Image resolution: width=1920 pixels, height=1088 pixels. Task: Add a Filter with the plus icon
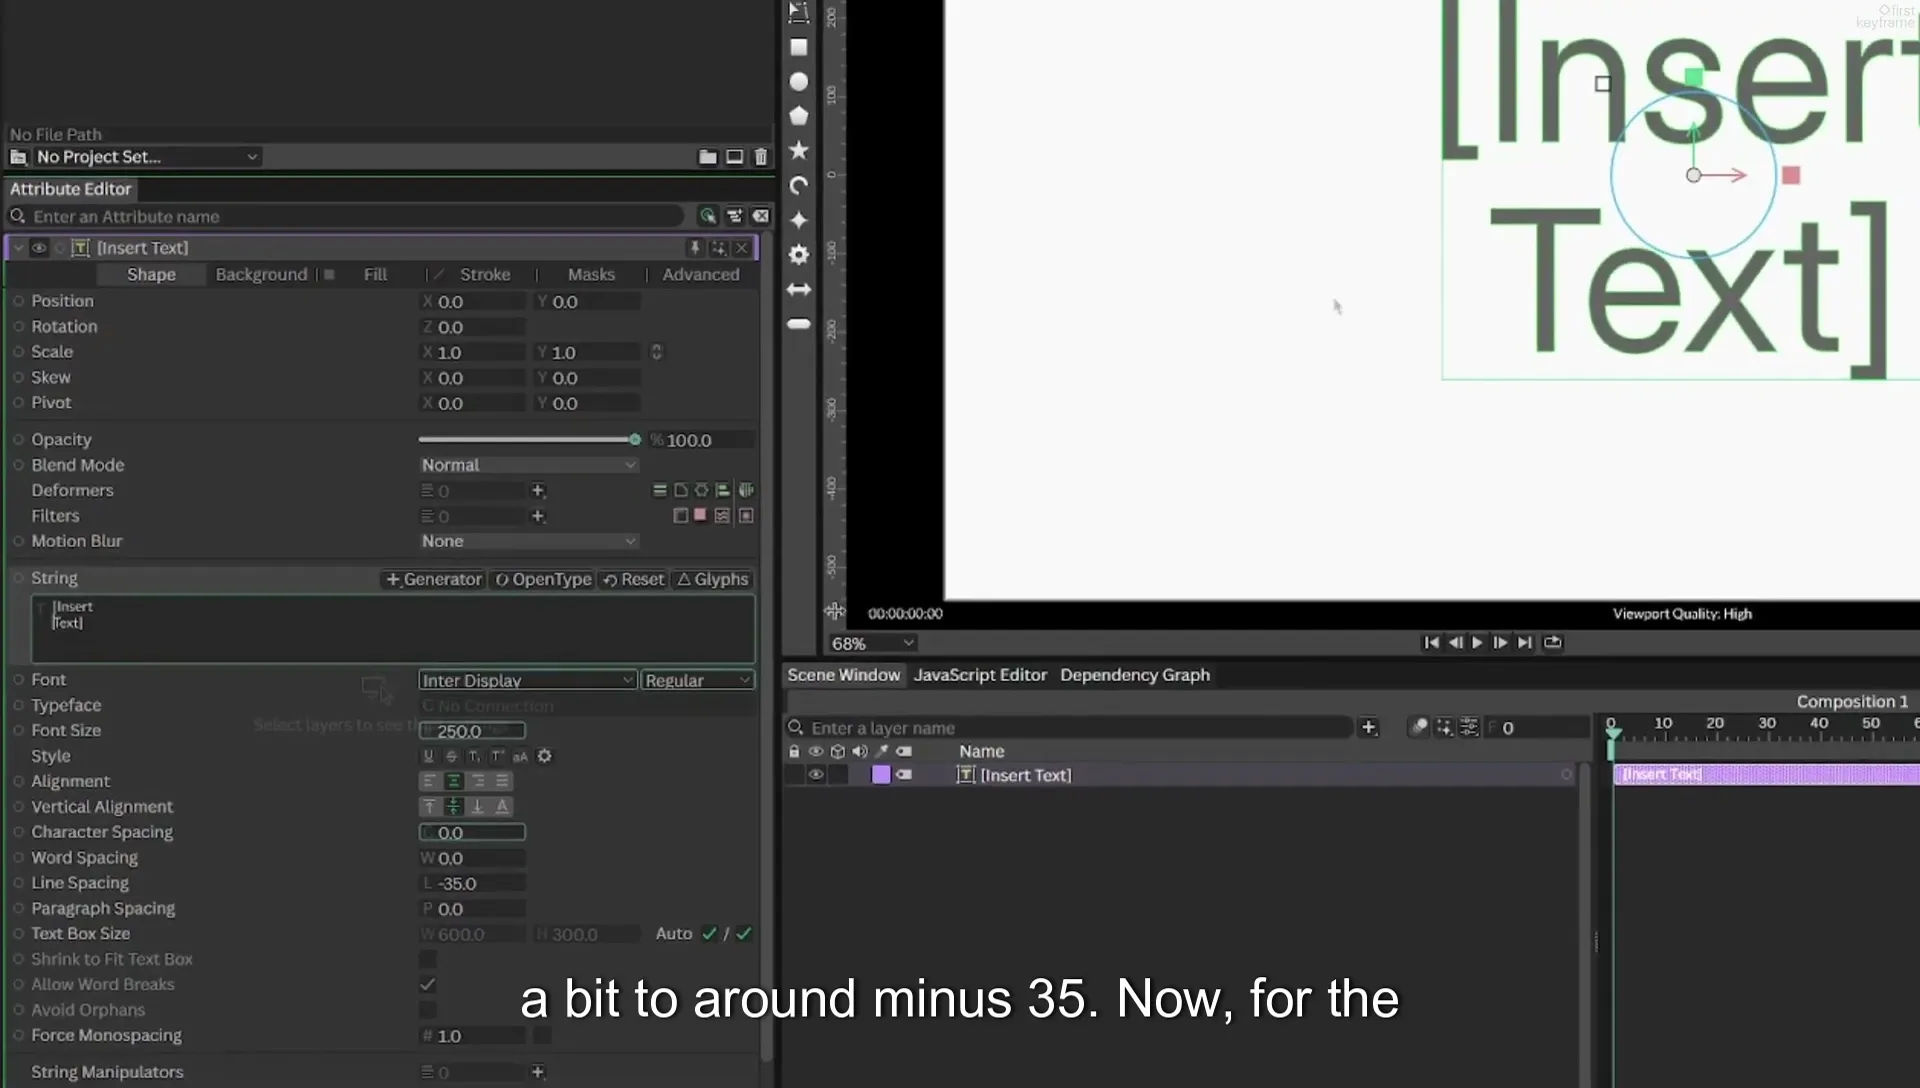tap(538, 516)
